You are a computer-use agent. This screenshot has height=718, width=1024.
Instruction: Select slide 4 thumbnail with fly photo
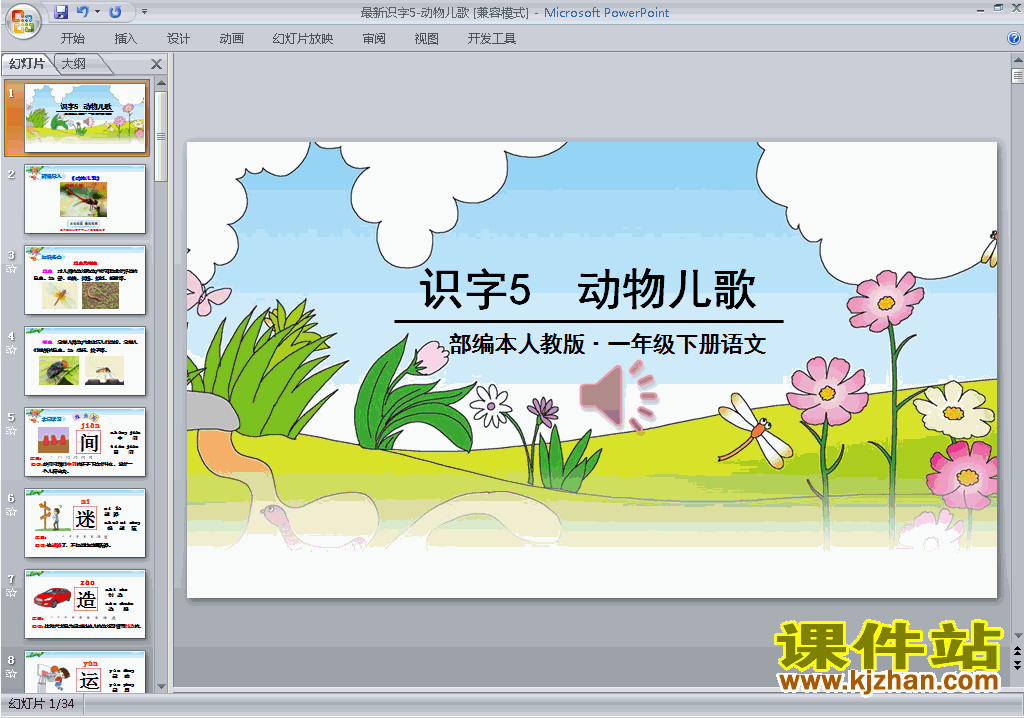[85, 361]
